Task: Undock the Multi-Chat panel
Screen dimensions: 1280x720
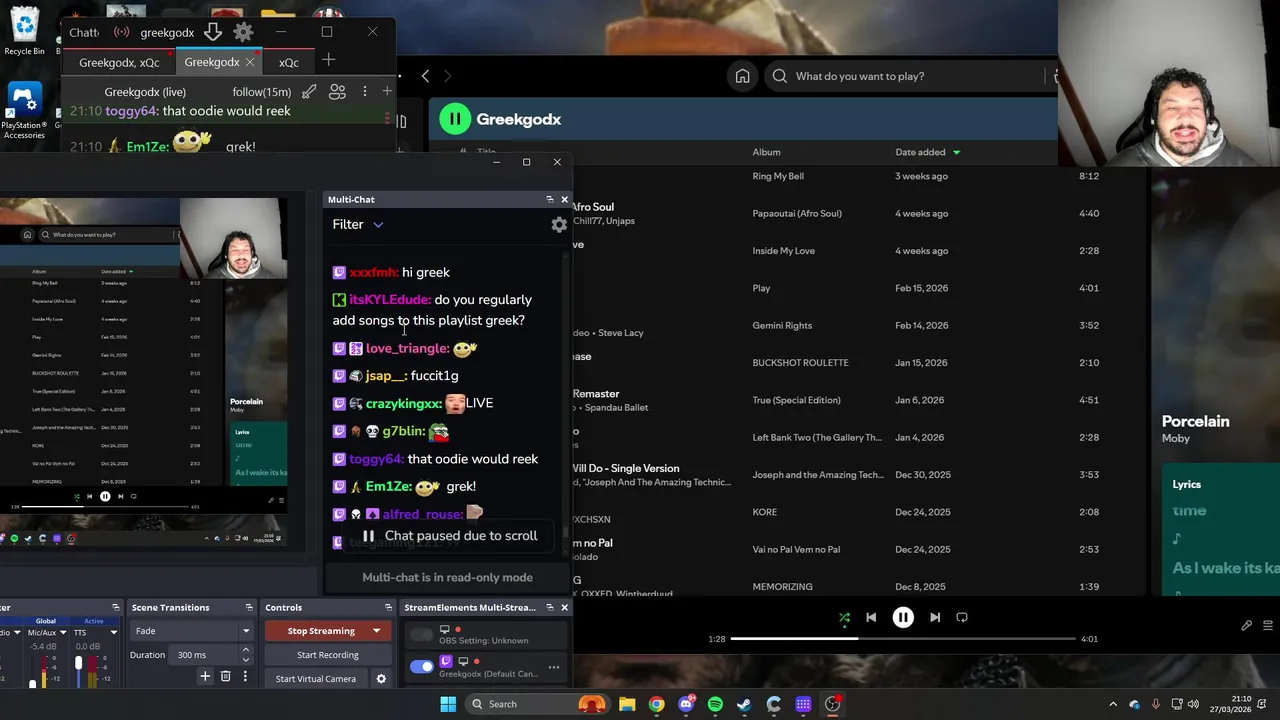Action: [x=549, y=199]
